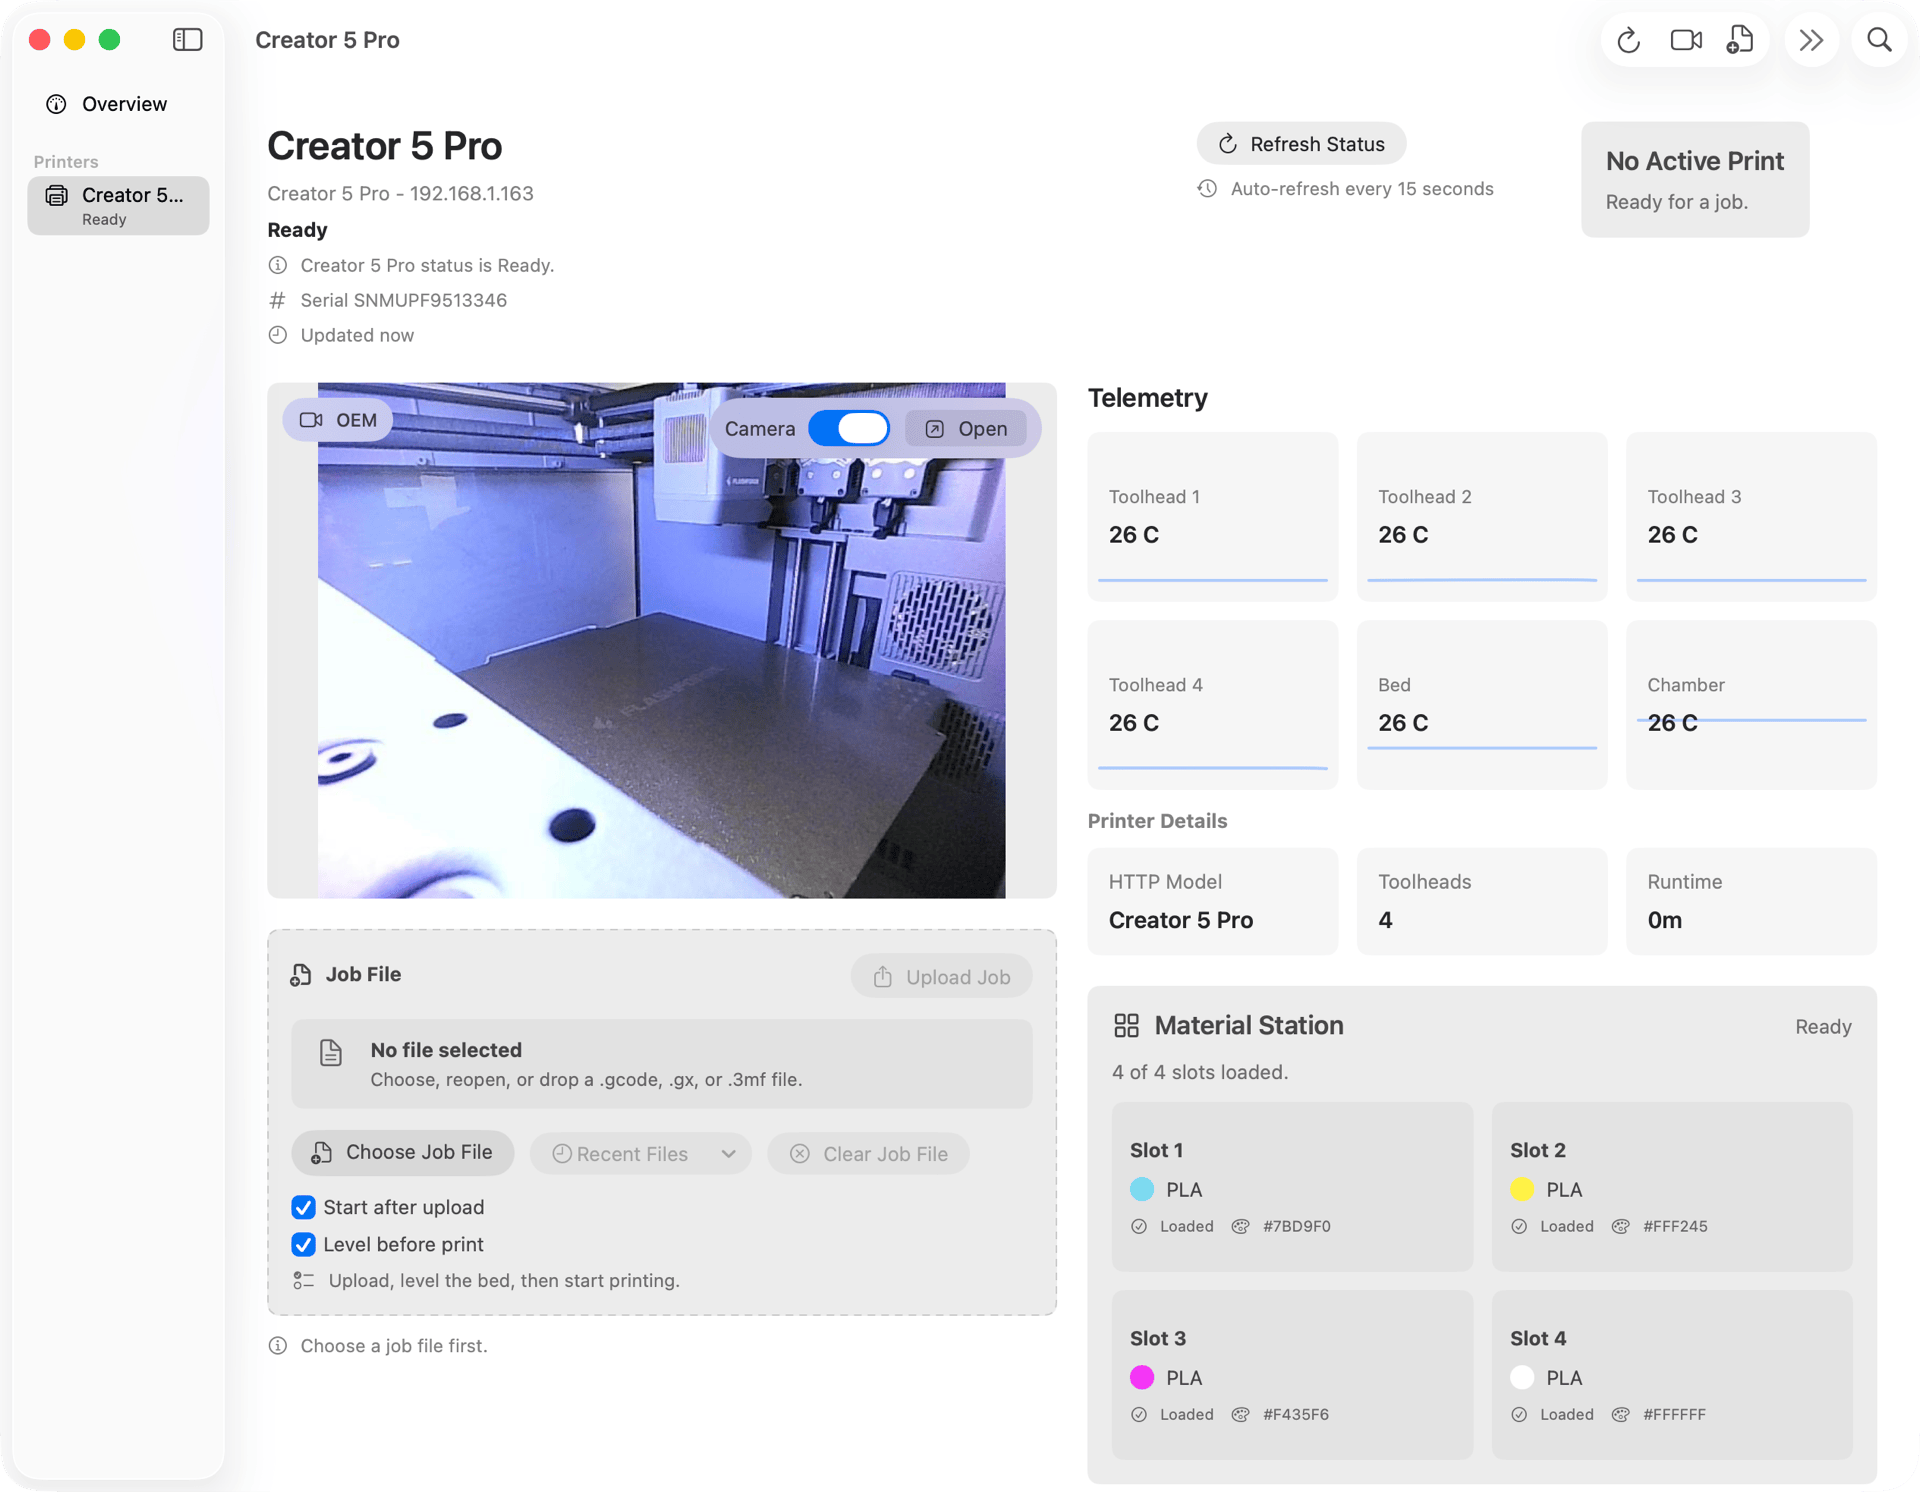The height and width of the screenshot is (1492, 1920).
Task: Click the Toolhead 3 temperature card
Action: pos(1751,517)
